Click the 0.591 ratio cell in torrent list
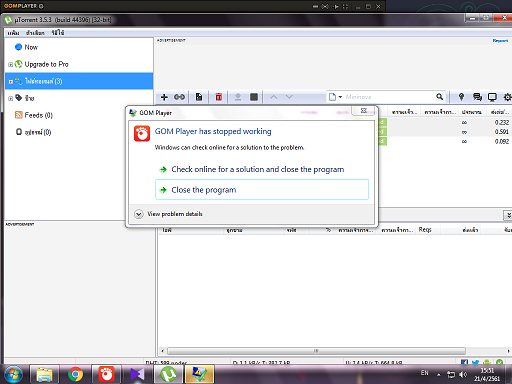The width and height of the screenshot is (512, 384). 502,132
